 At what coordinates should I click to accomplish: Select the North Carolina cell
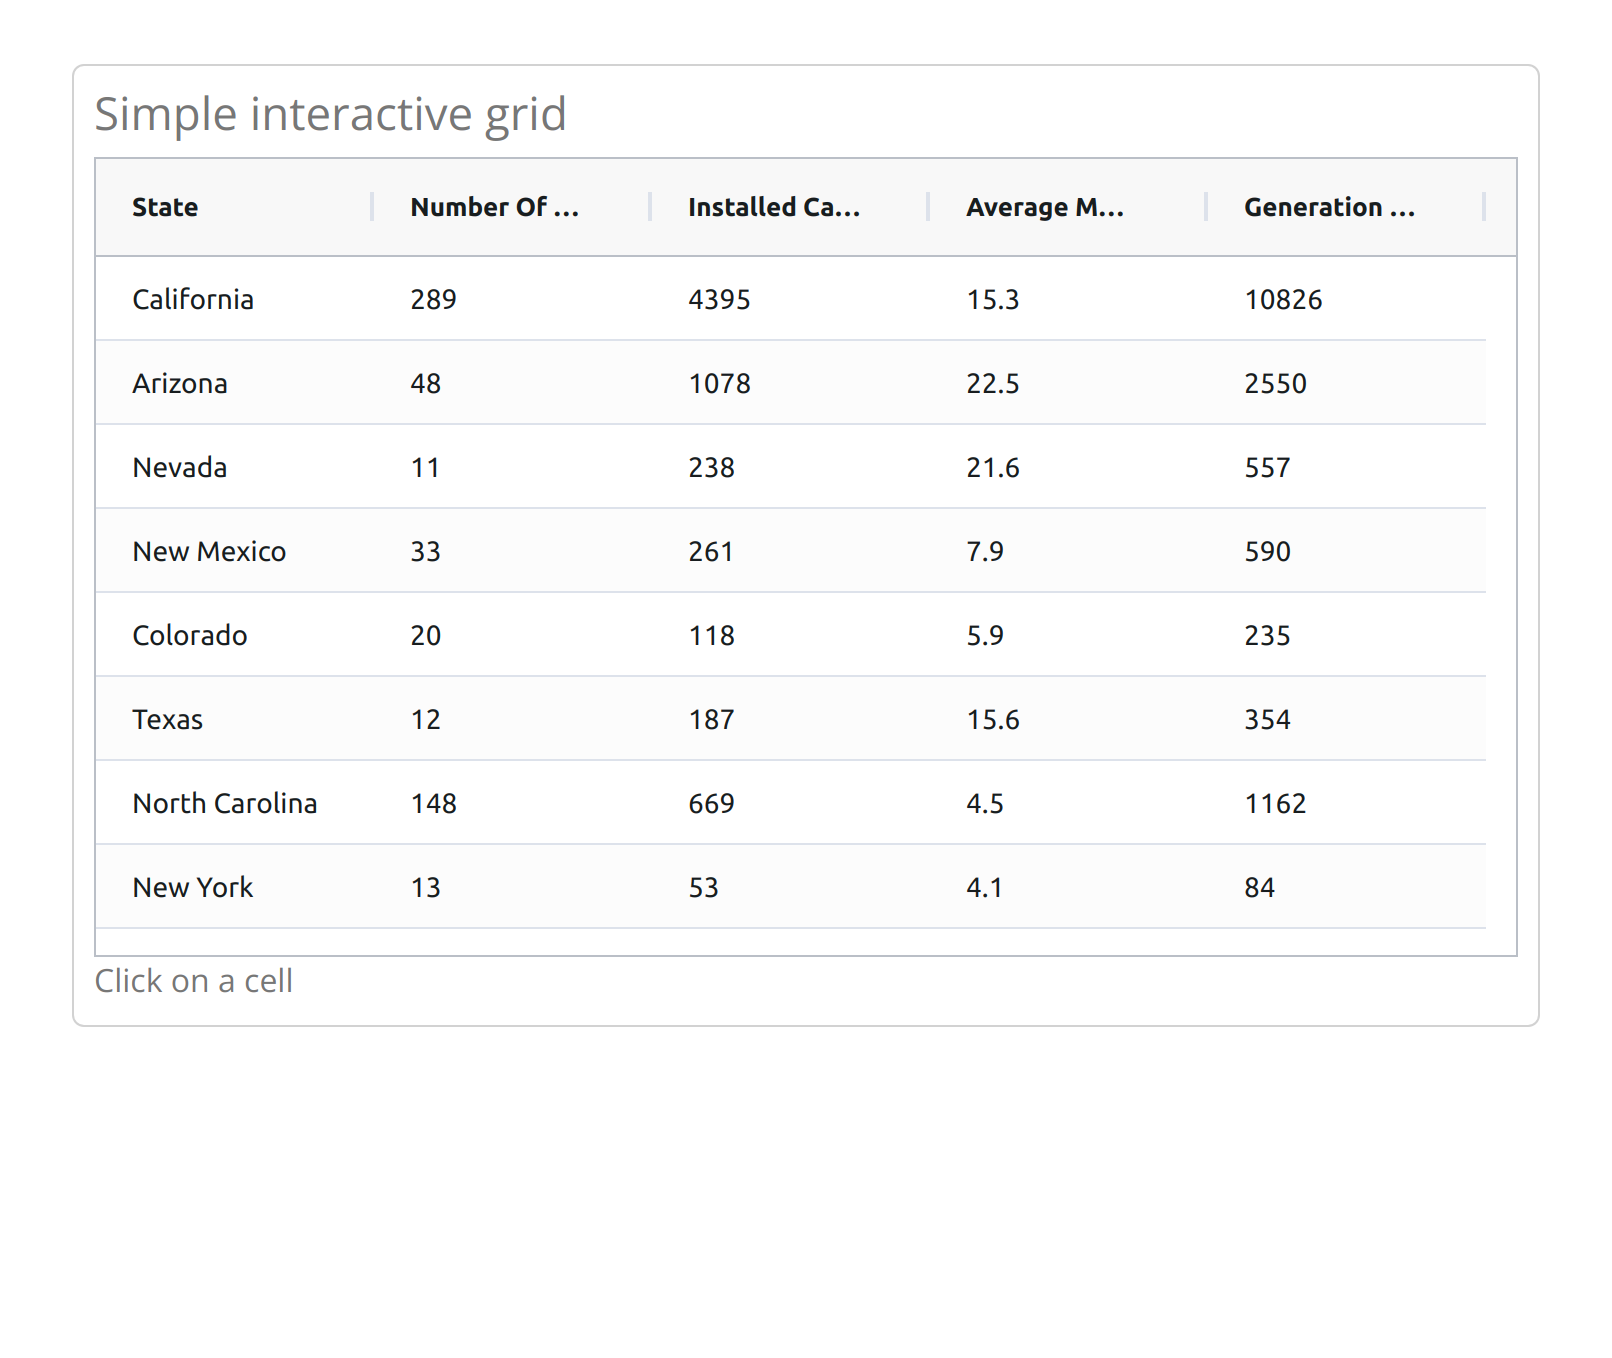coord(234,803)
